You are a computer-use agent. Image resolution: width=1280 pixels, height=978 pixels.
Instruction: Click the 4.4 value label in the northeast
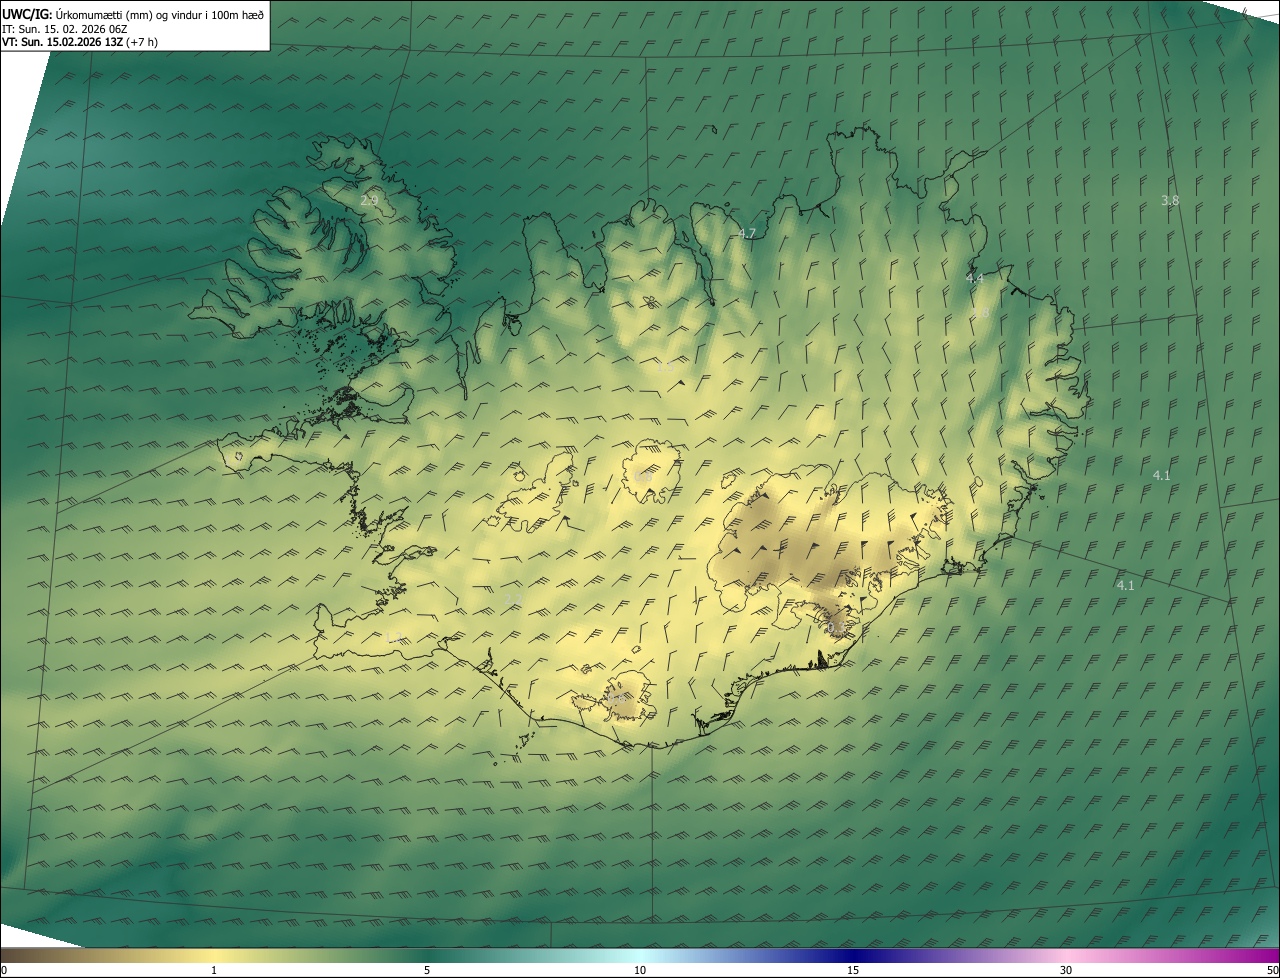click(975, 278)
